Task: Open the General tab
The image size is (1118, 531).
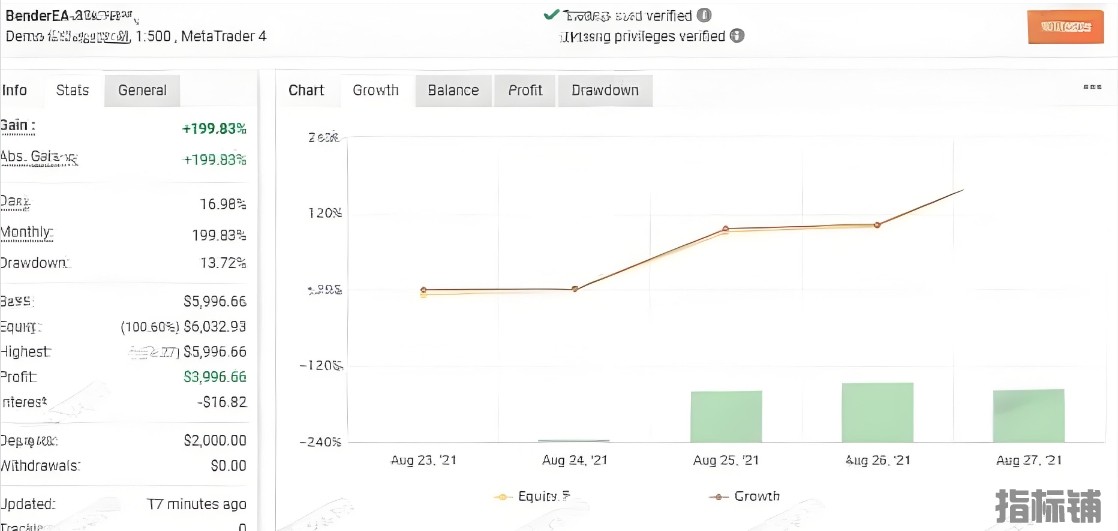Action: point(142,90)
